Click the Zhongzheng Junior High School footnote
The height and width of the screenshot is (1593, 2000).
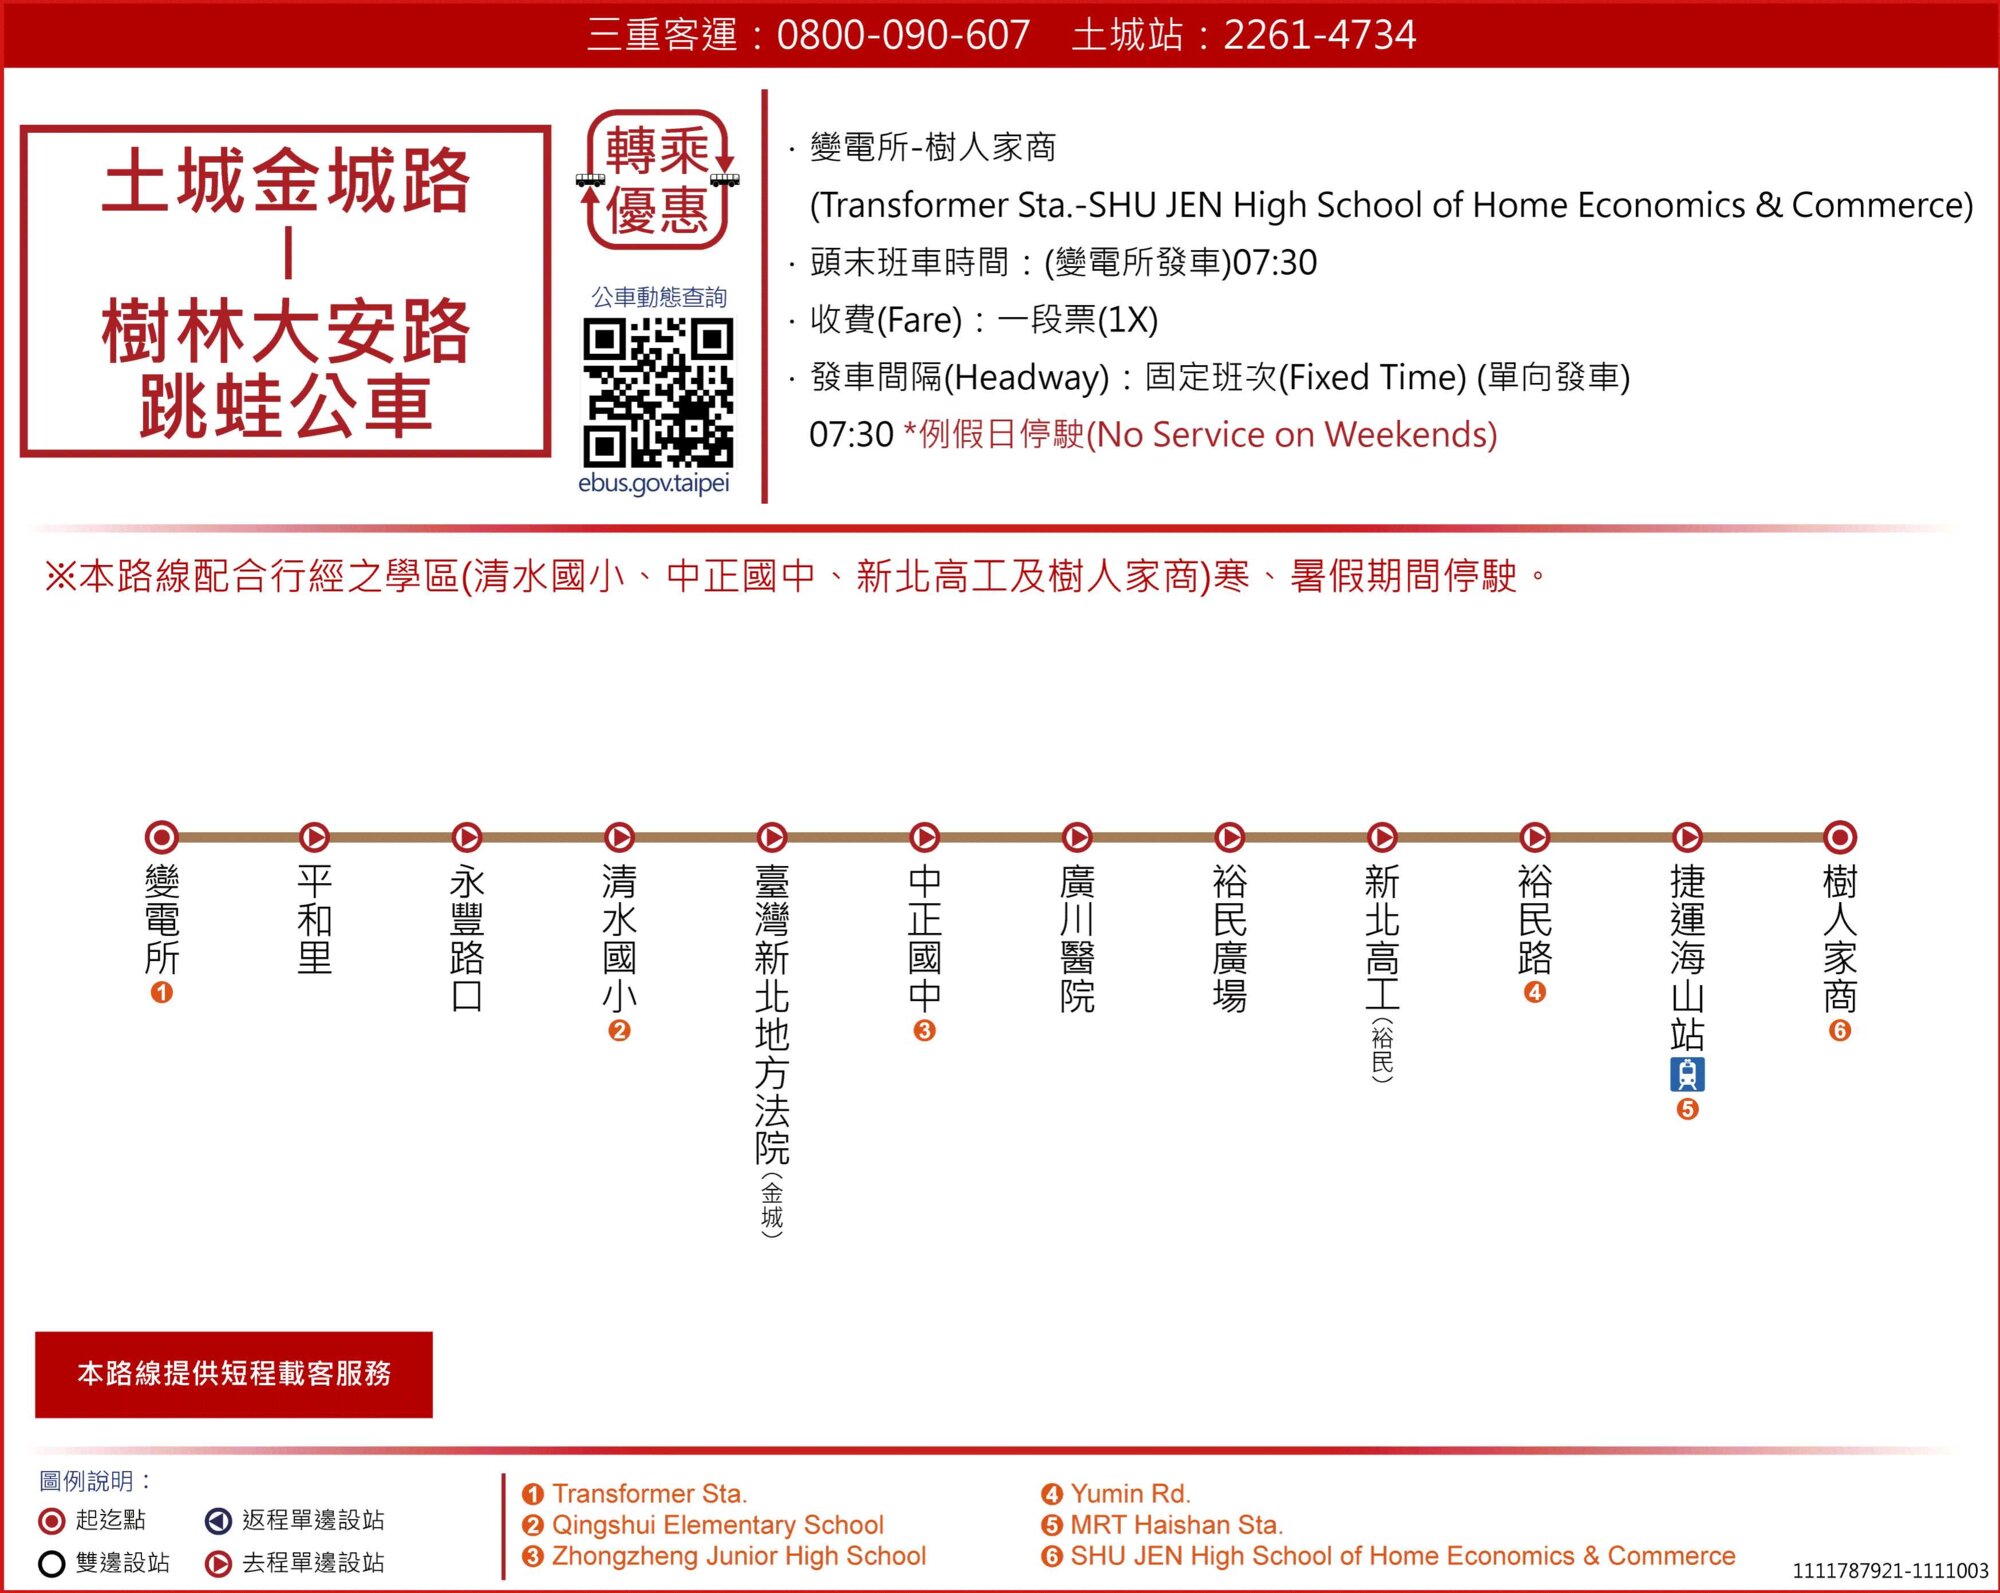coord(739,1556)
